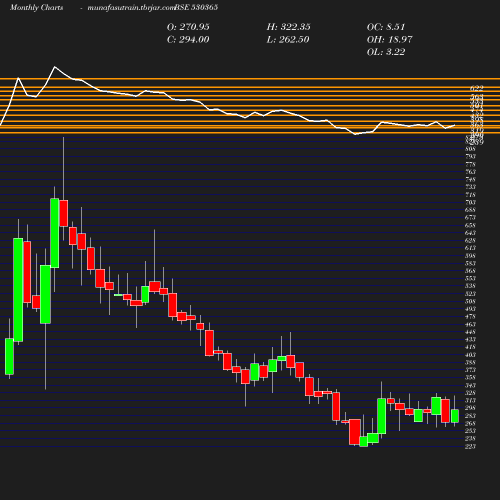Click the price axis label '763'

tap(470, 172)
